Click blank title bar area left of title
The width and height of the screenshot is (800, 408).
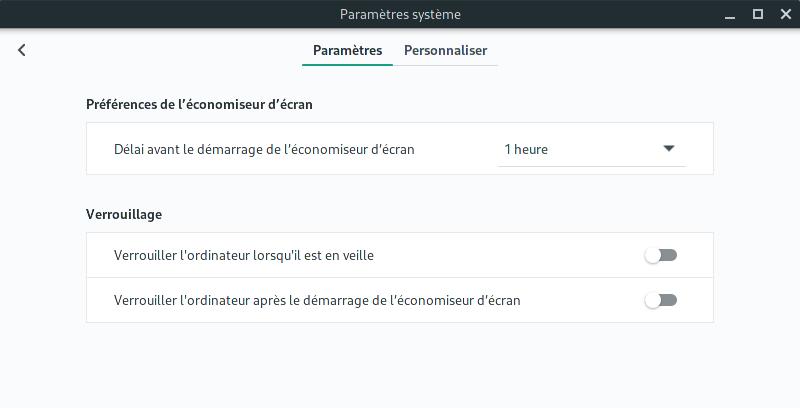[x=168, y=14]
